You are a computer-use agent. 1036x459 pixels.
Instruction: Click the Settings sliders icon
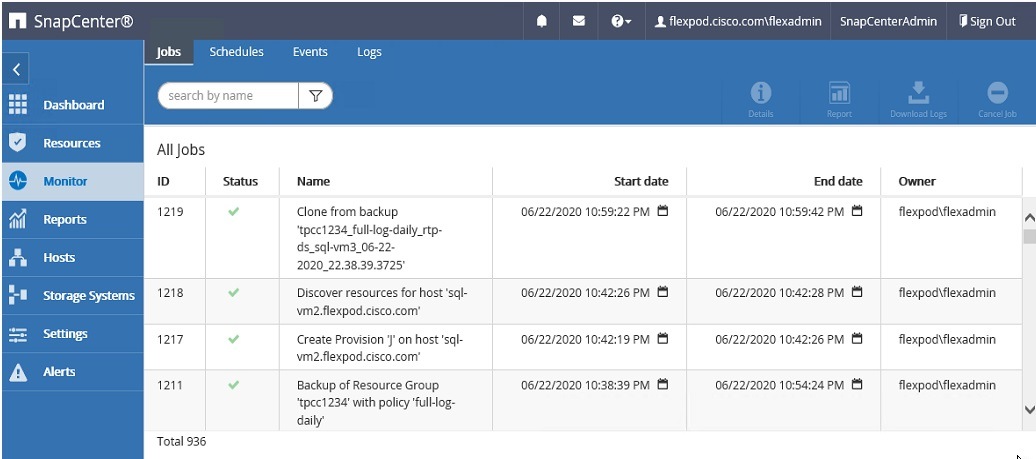18,334
